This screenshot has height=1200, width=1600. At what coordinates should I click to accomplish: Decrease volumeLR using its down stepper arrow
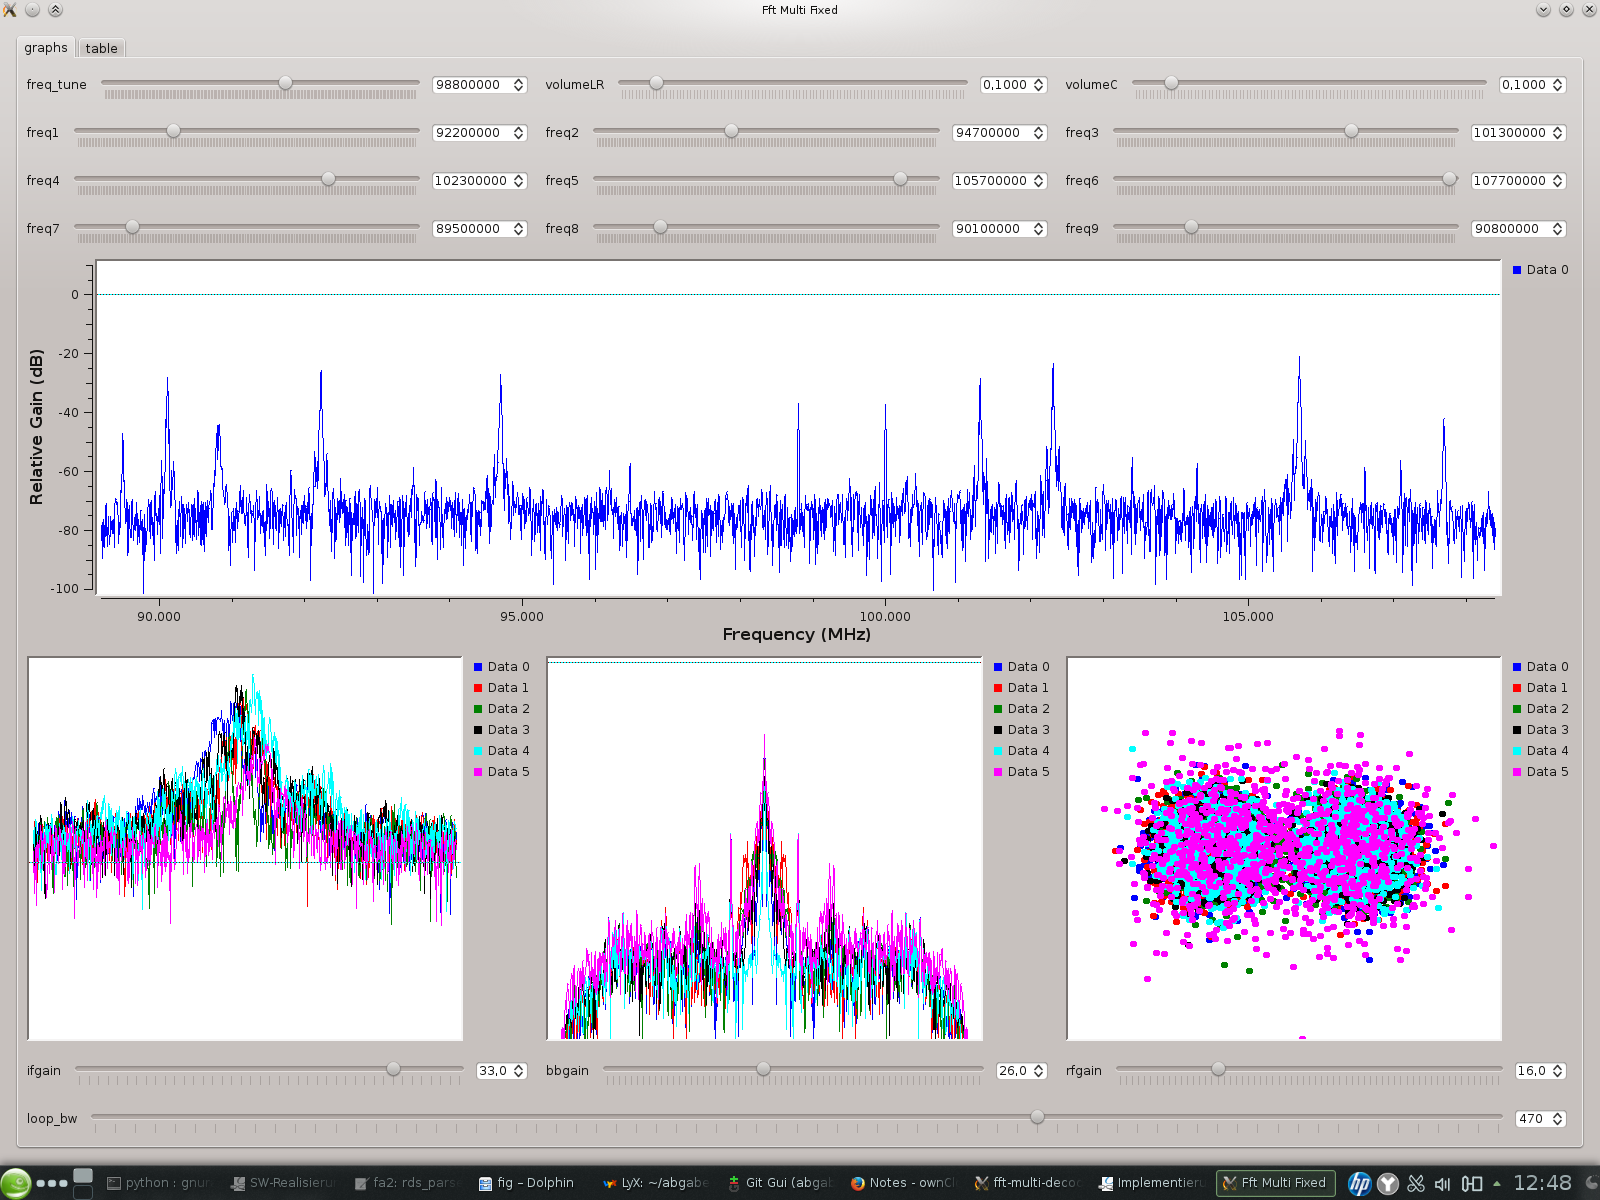pyautogui.click(x=1040, y=89)
